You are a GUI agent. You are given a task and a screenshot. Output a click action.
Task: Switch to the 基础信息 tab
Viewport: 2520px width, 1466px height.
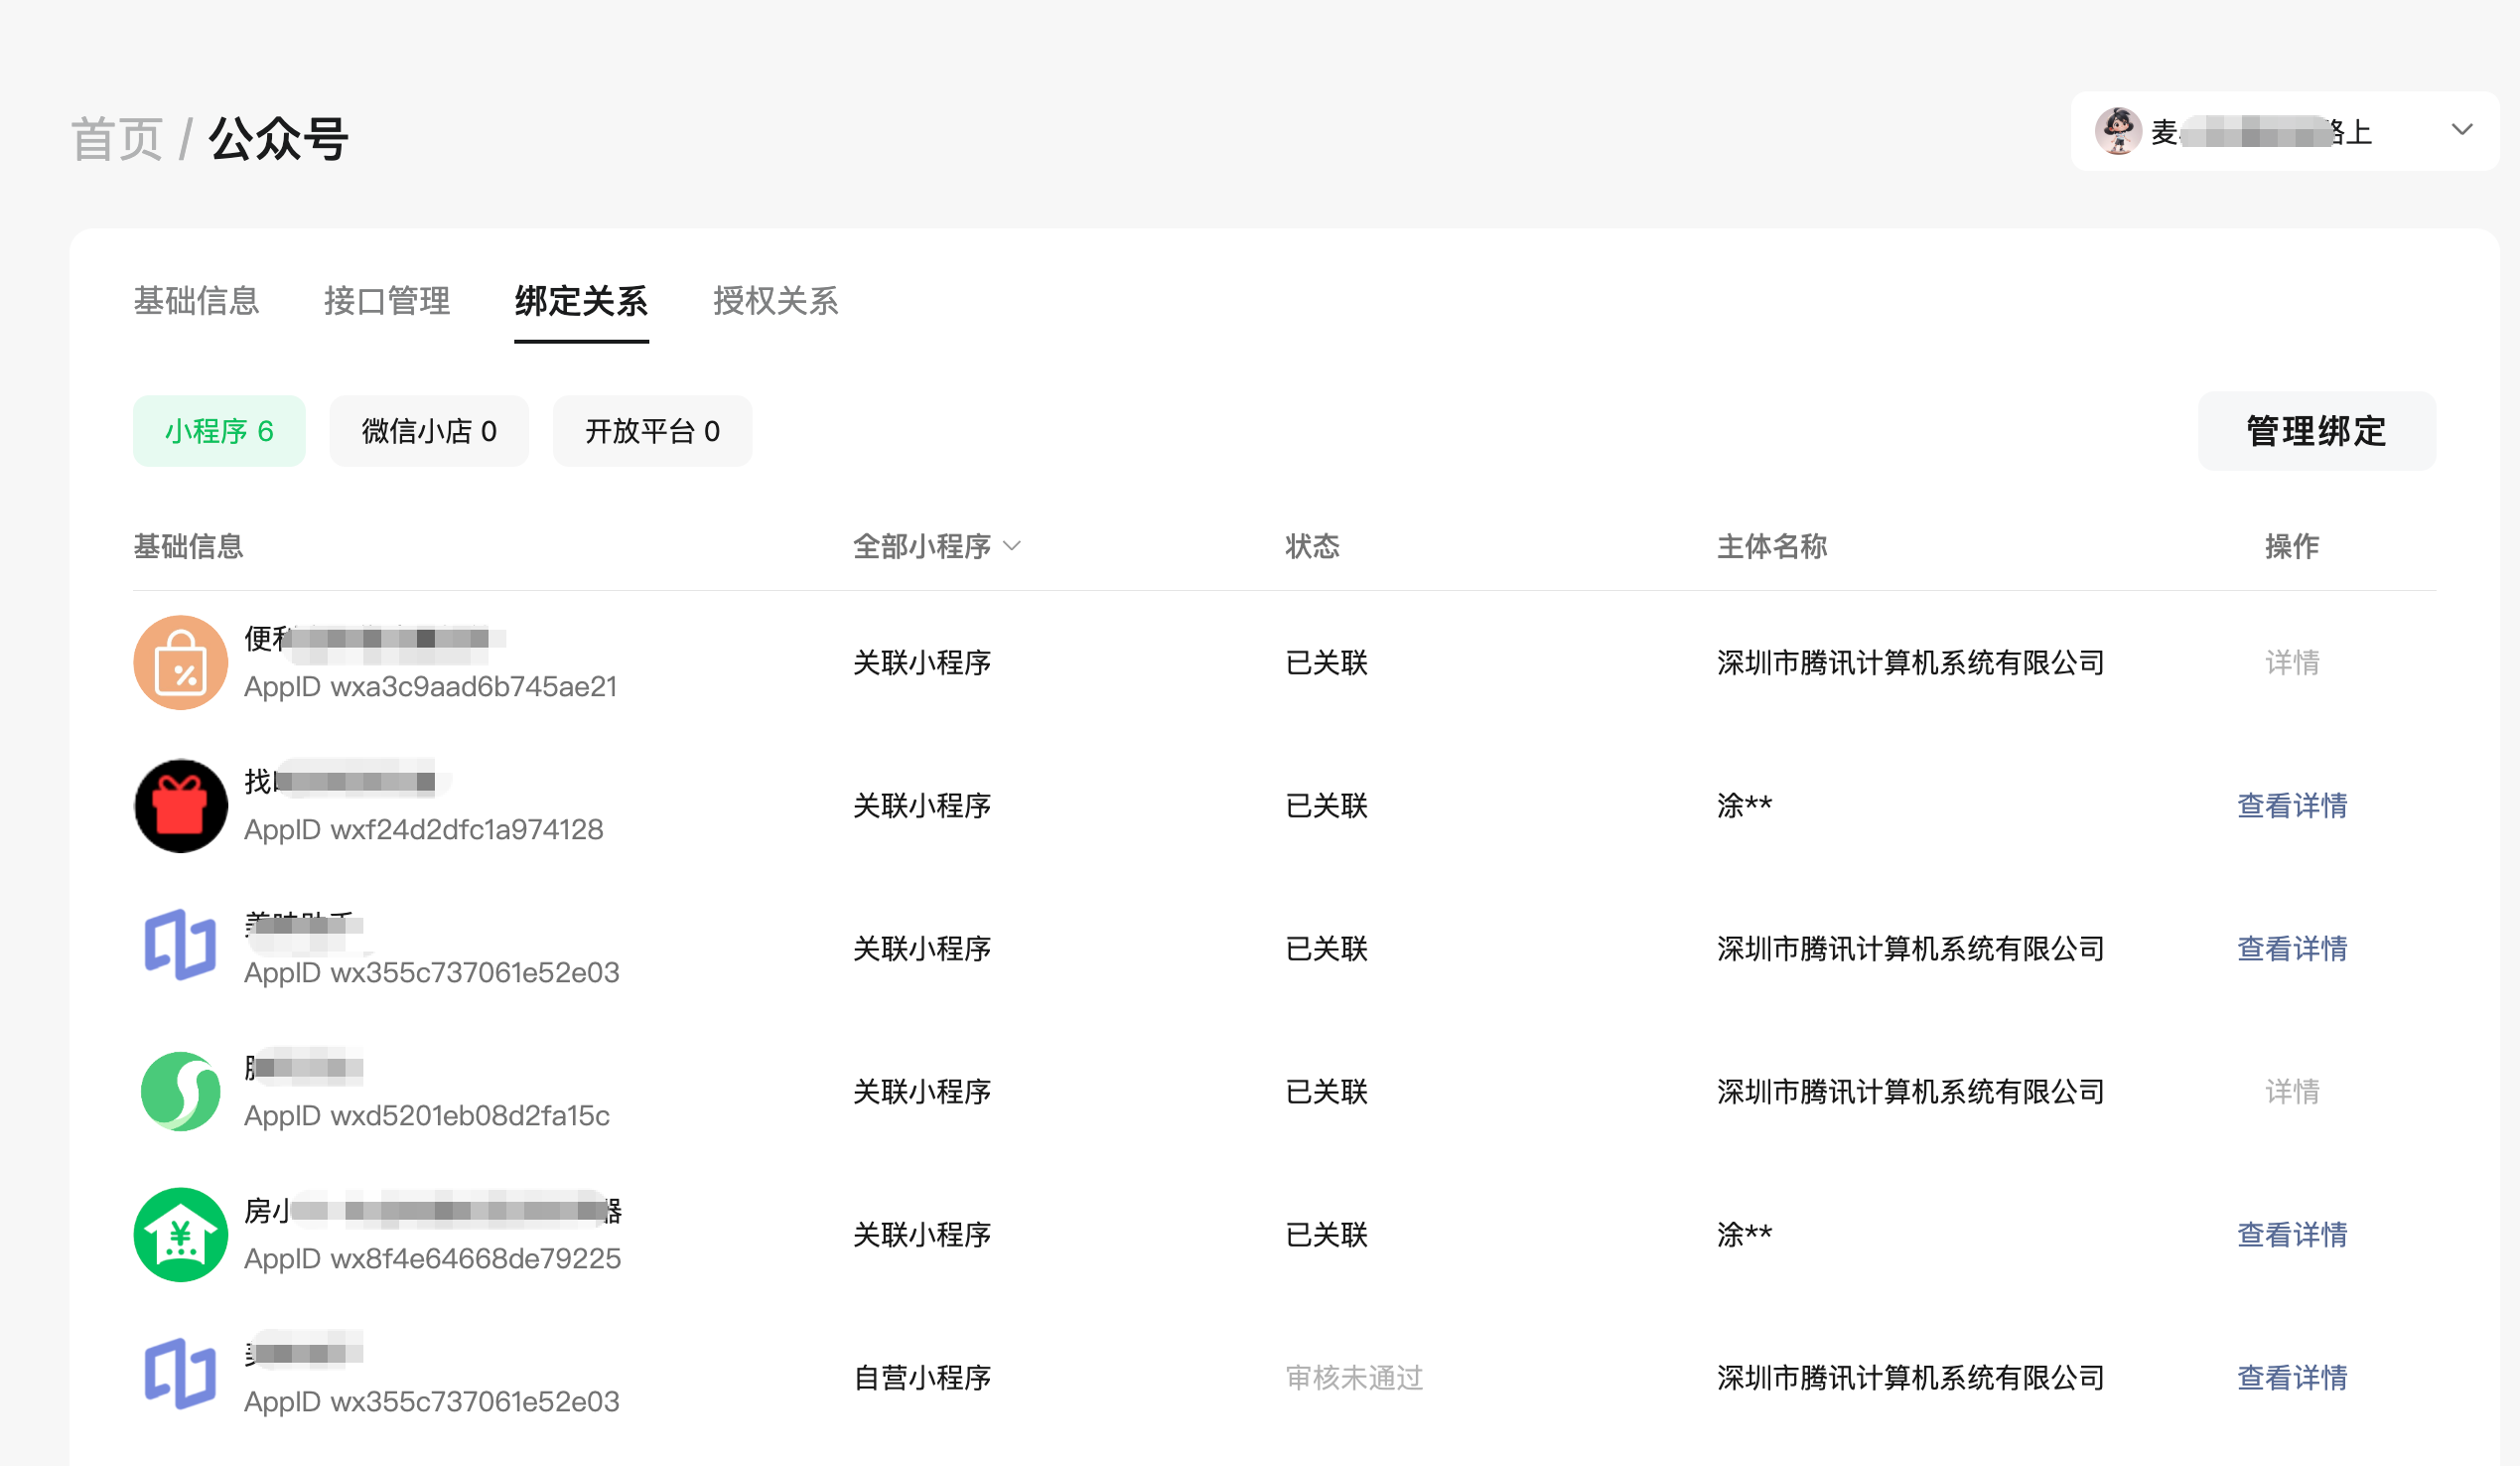[196, 301]
